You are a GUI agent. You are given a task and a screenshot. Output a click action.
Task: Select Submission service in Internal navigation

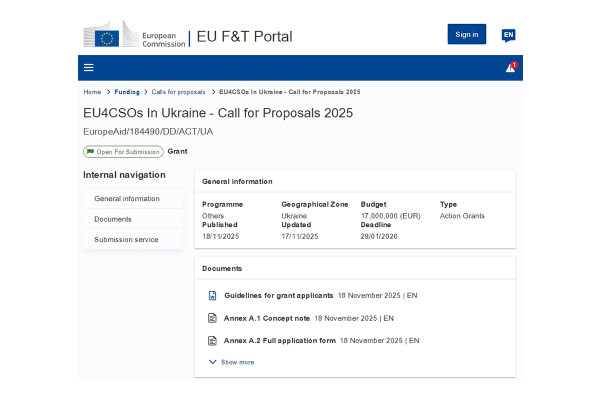tap(126, 239)
